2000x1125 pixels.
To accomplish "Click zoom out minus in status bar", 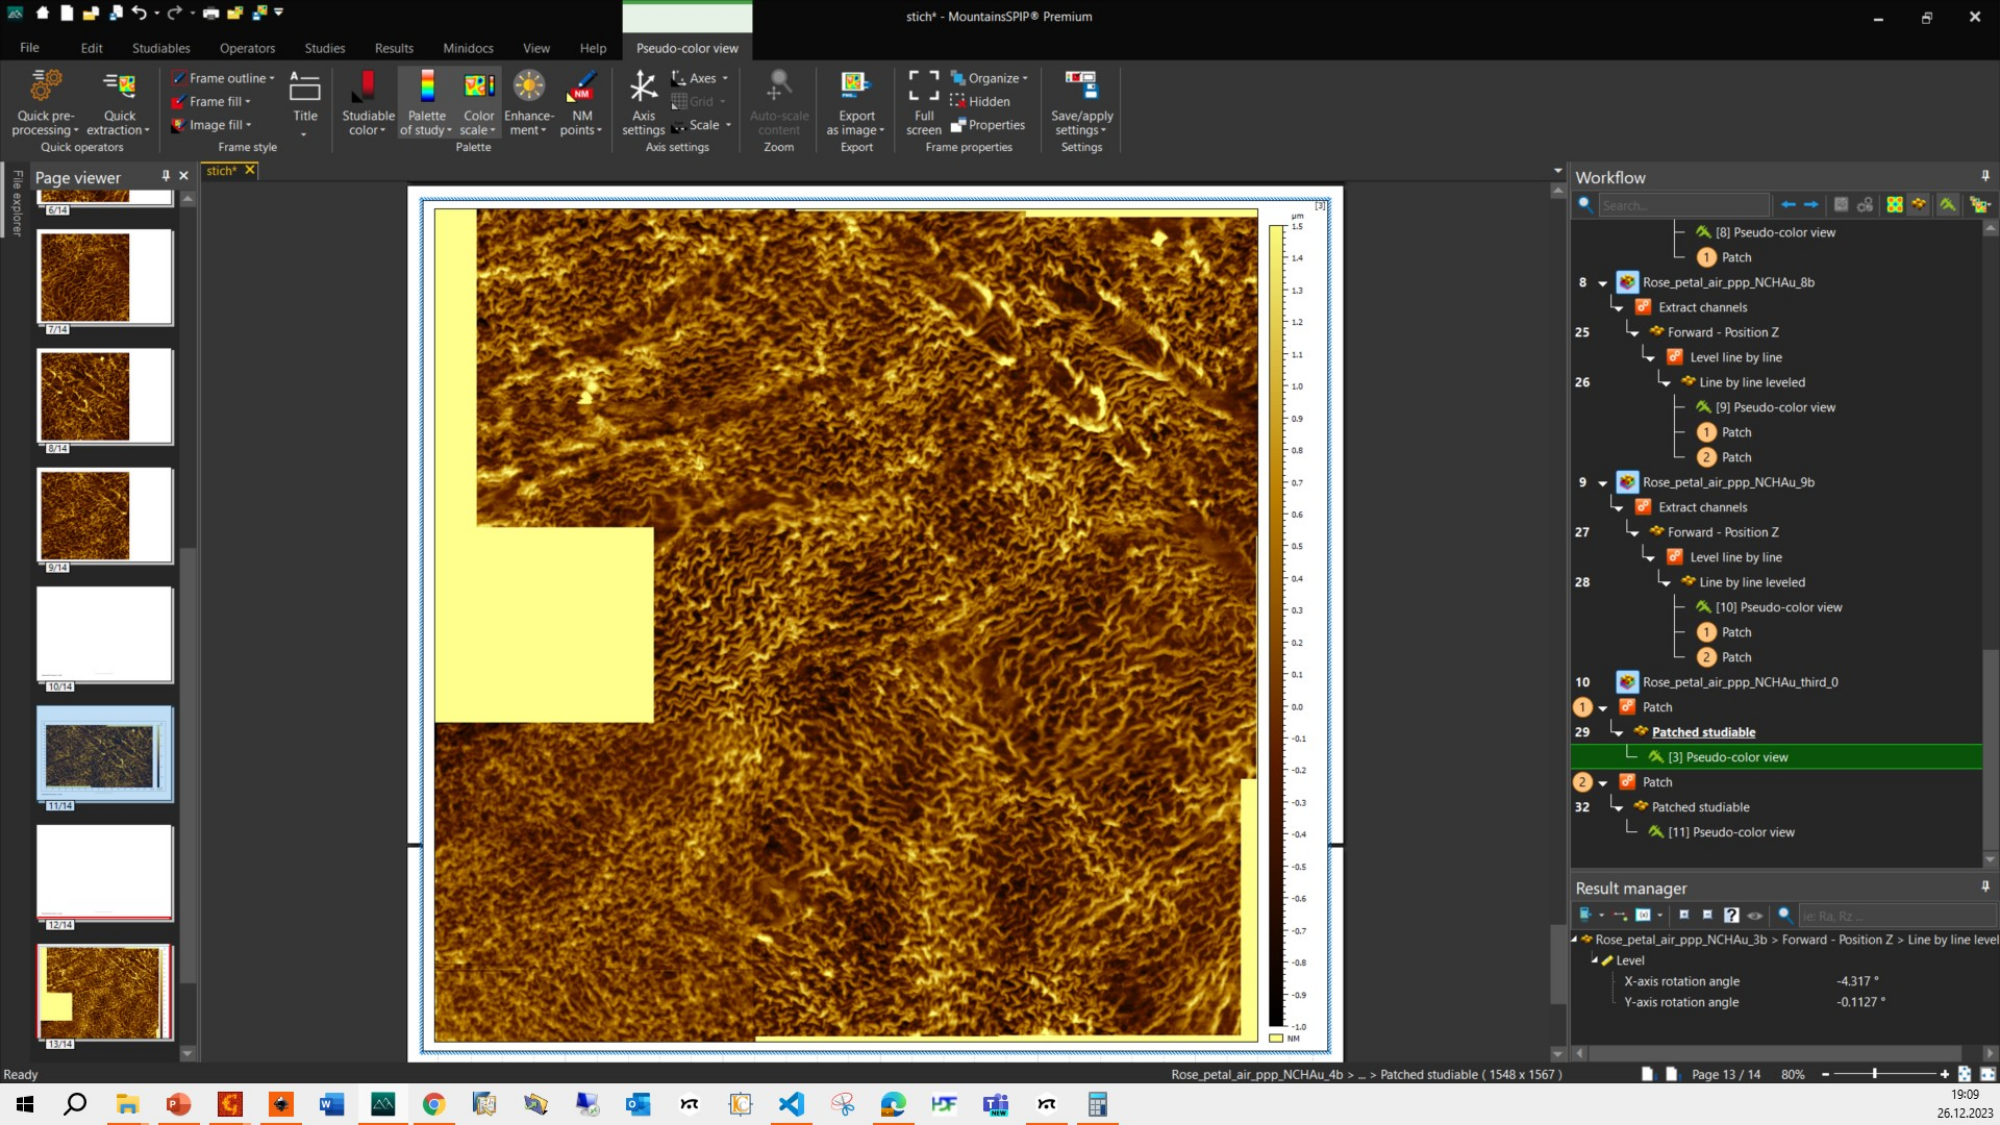I will click(1825, 1074).
